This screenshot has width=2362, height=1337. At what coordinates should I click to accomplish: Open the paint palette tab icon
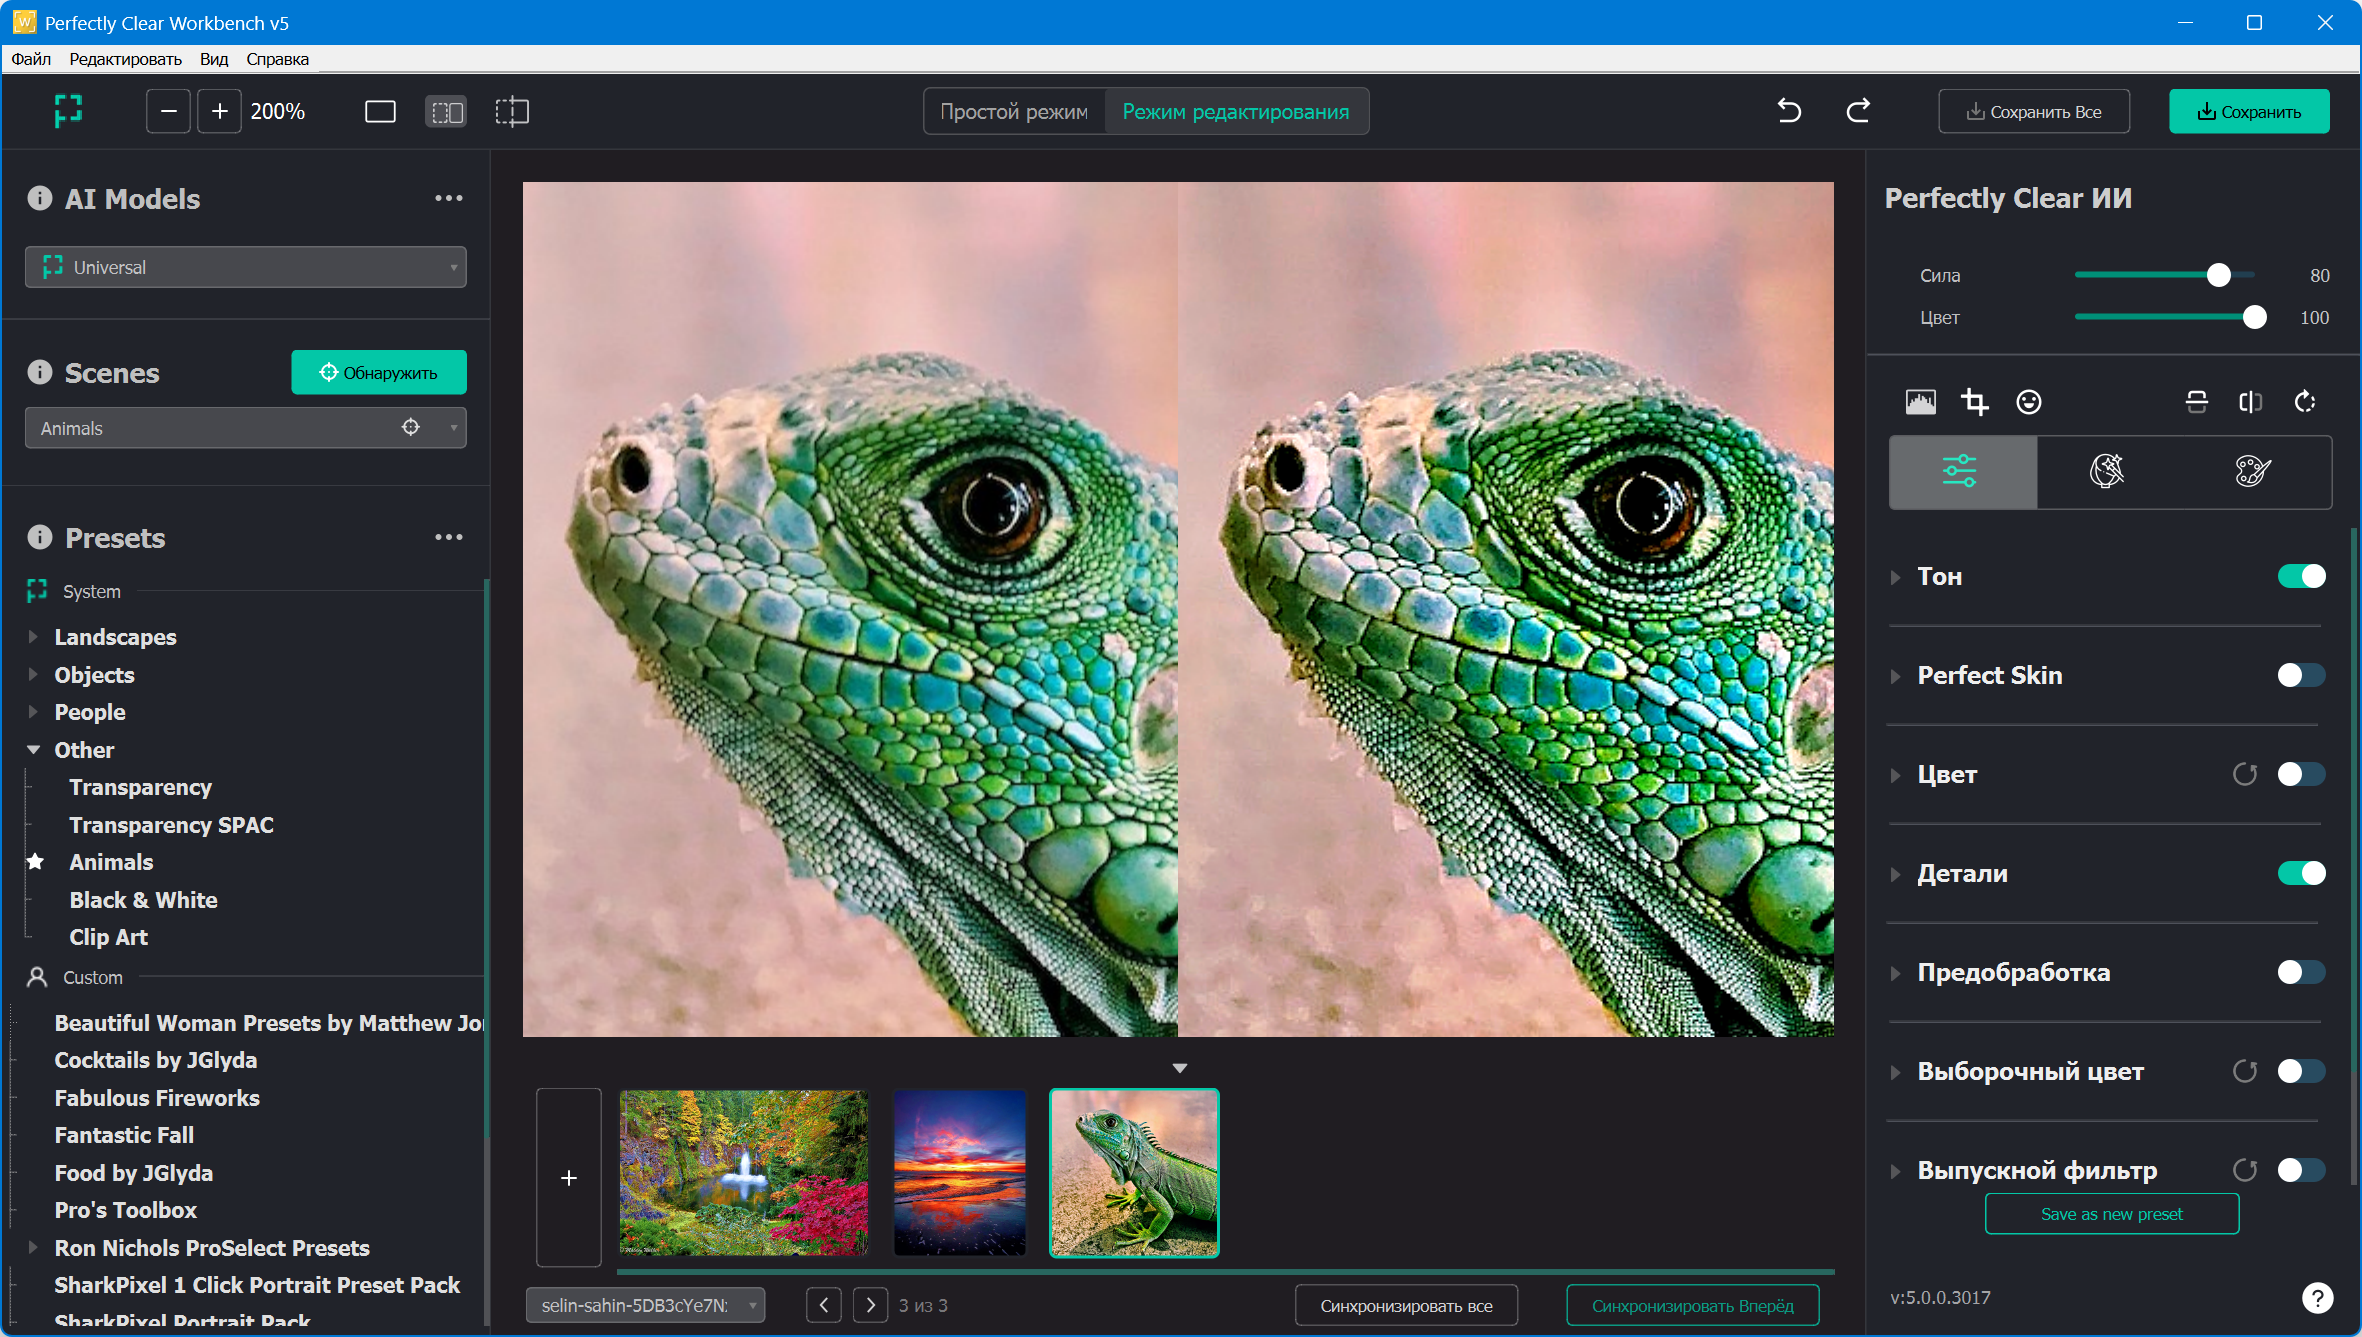pos(2252,471)
